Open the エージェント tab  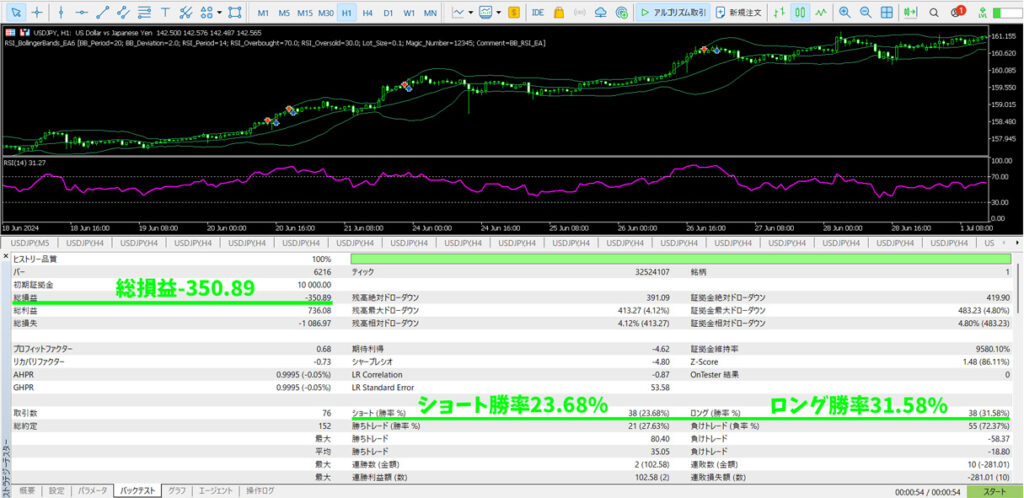click(215, 490)
